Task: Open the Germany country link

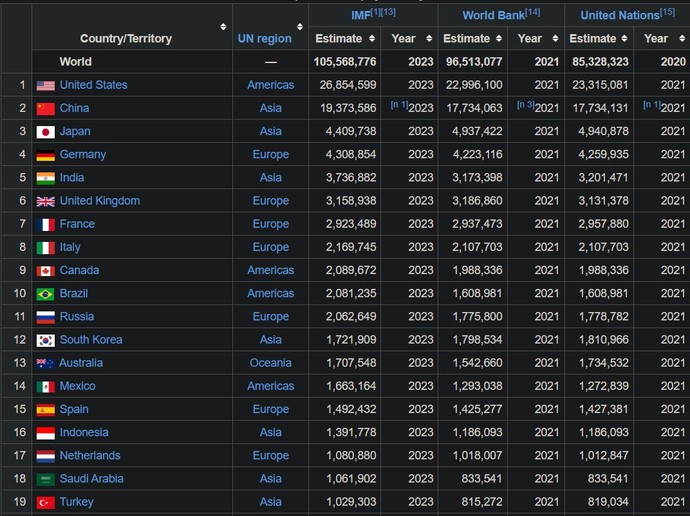Action: [83, 155]
